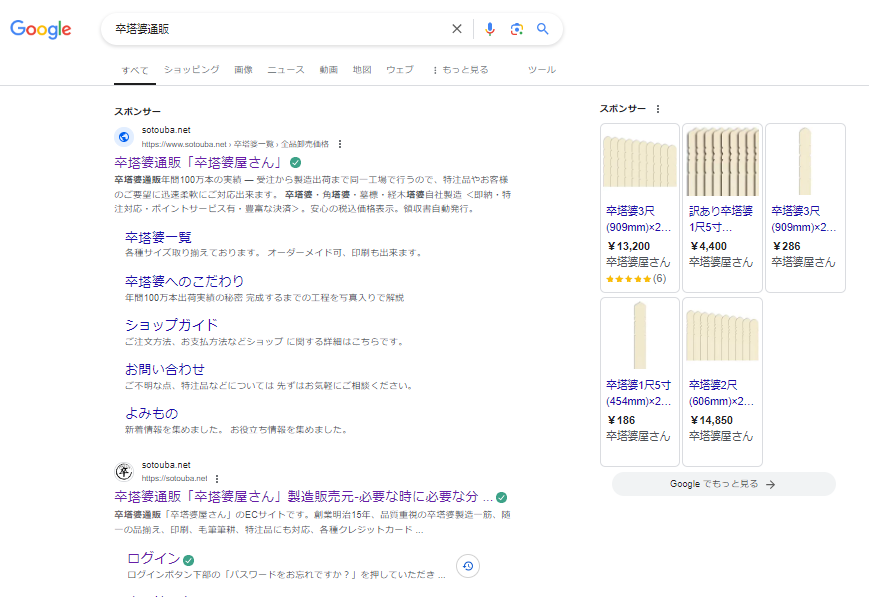Click the ¥286 price text
The width and height of the screenshot is (869, 597).
tap(786, 246)
